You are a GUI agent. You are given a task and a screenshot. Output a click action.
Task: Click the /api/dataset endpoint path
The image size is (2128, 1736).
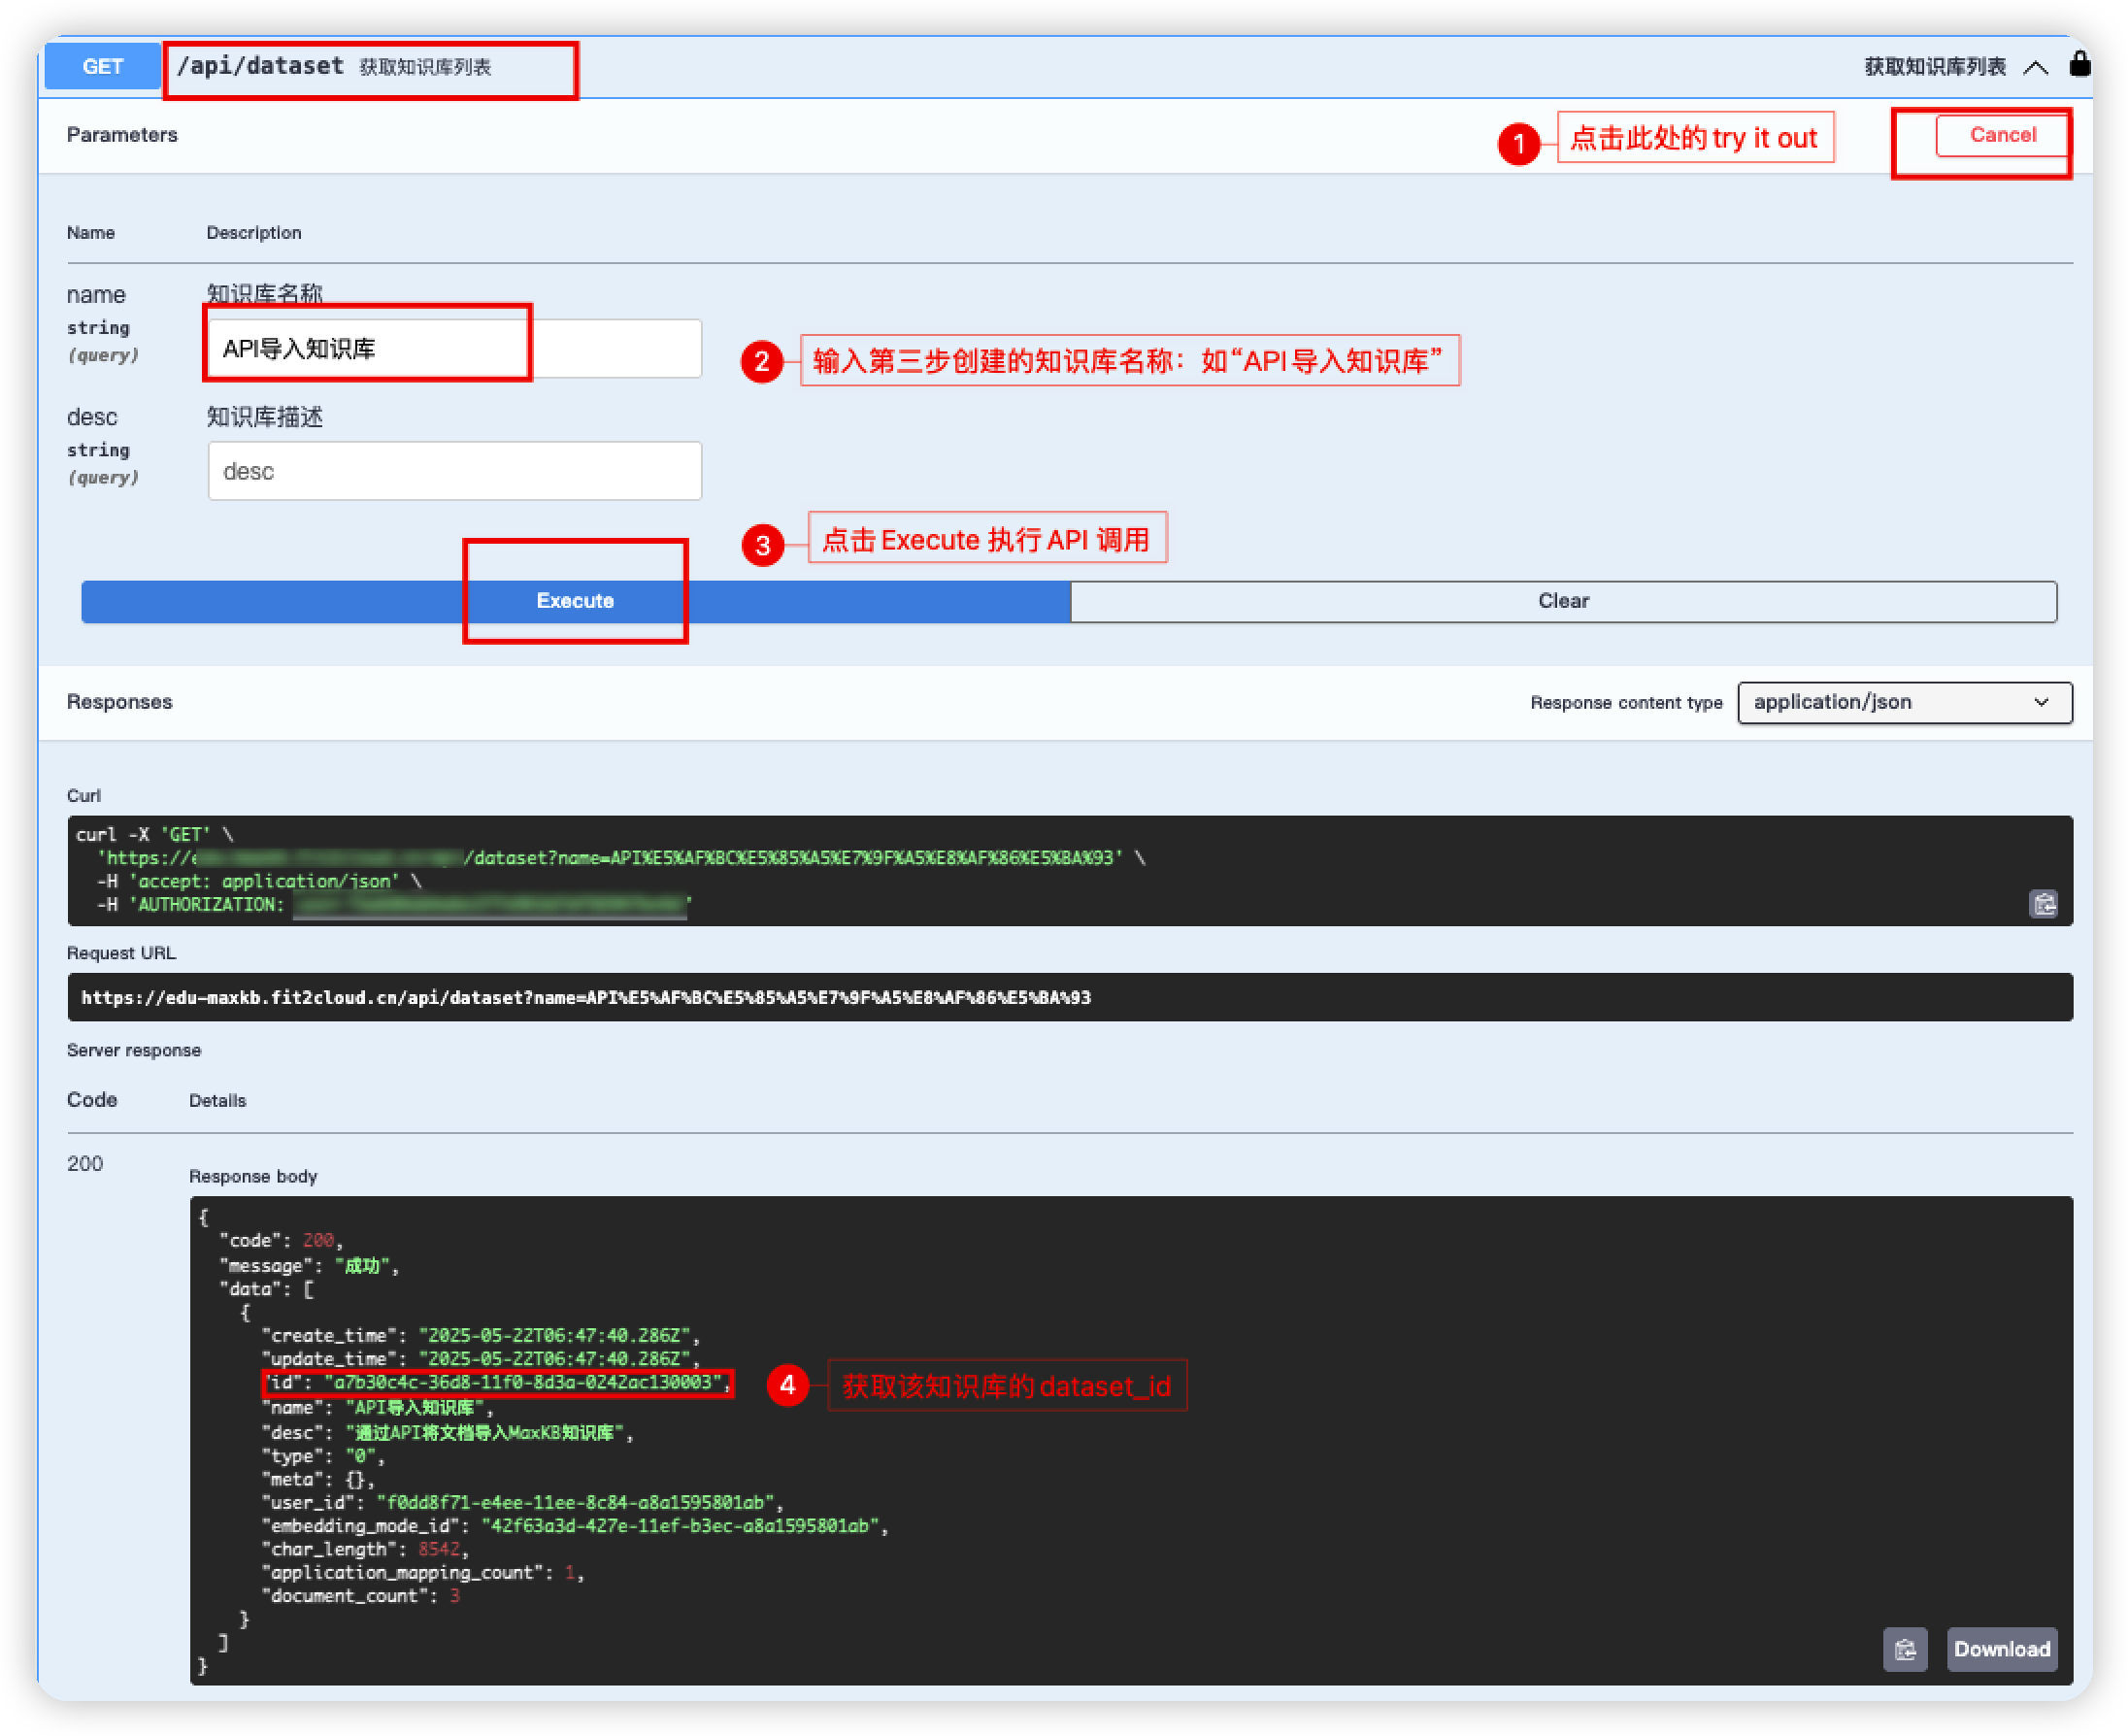point(260,67)
